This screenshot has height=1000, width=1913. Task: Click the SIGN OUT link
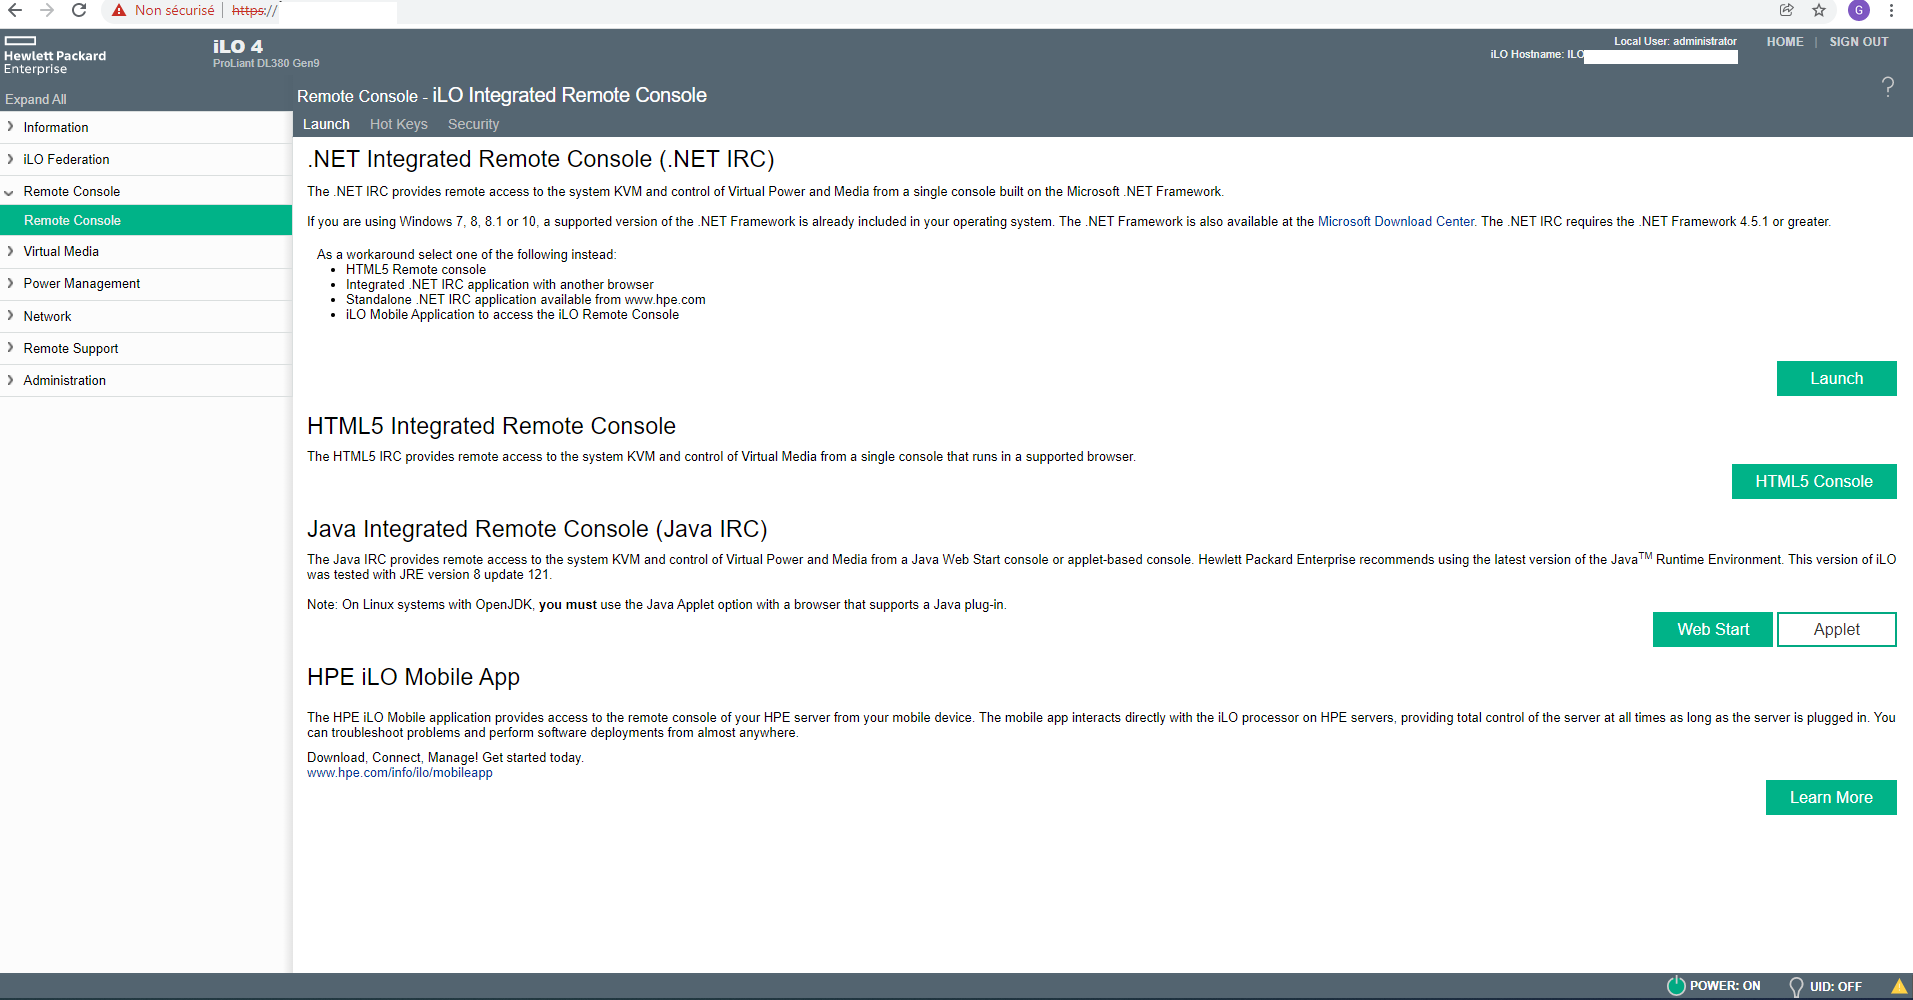pyautogui.click(x=1858, y=42)
